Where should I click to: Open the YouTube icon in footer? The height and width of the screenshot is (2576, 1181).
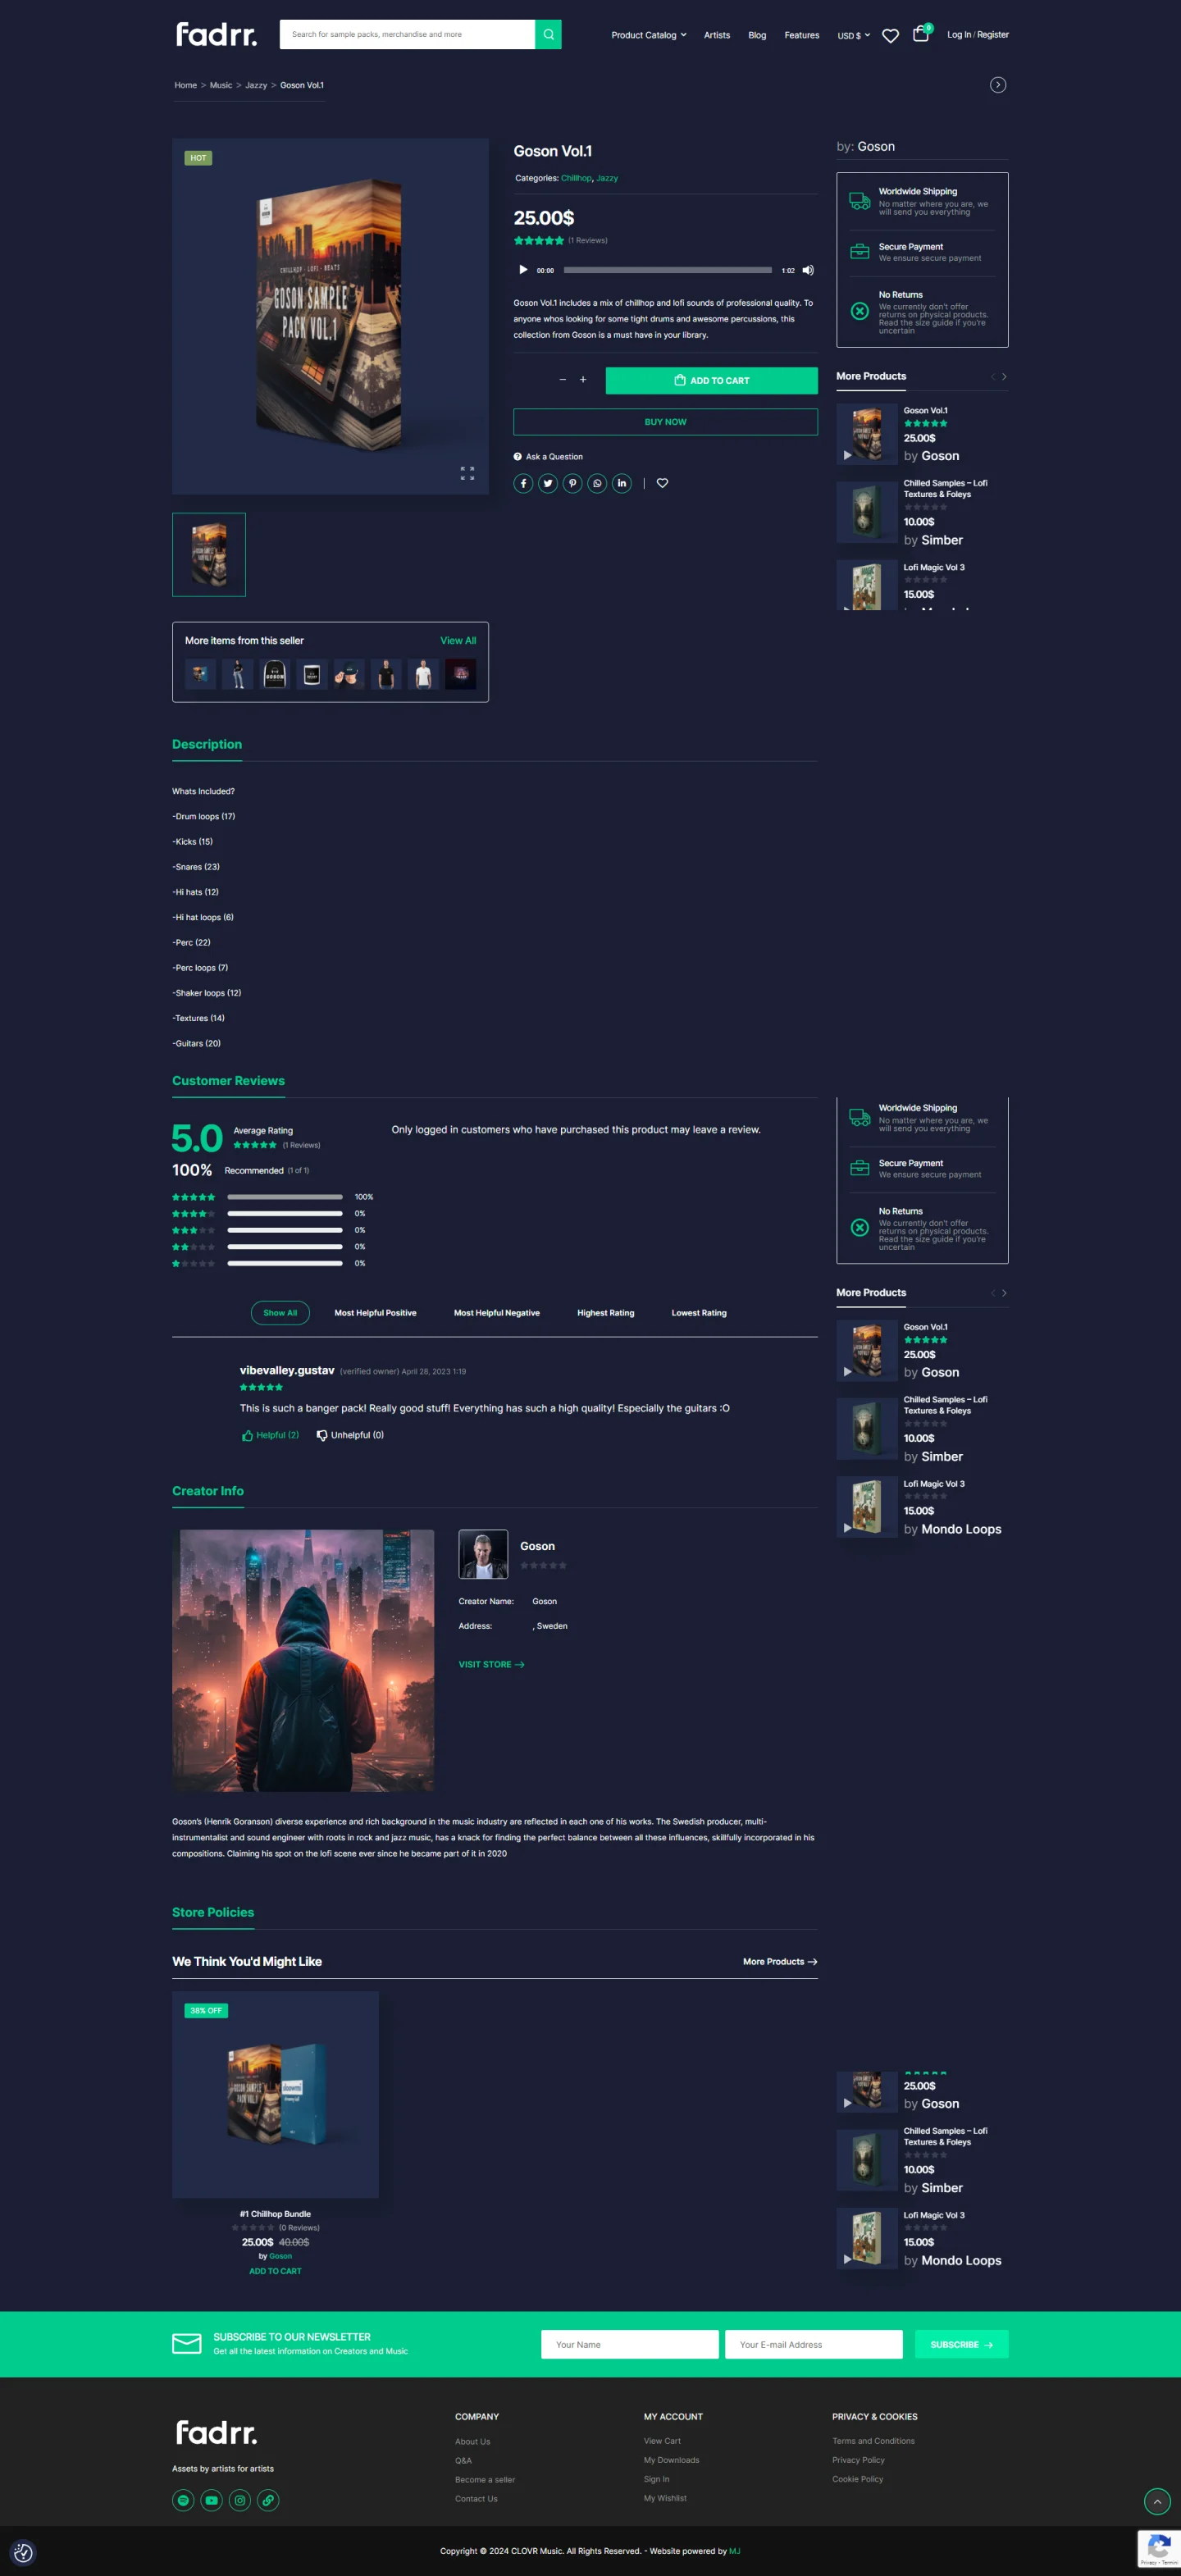click(211, 2500)
